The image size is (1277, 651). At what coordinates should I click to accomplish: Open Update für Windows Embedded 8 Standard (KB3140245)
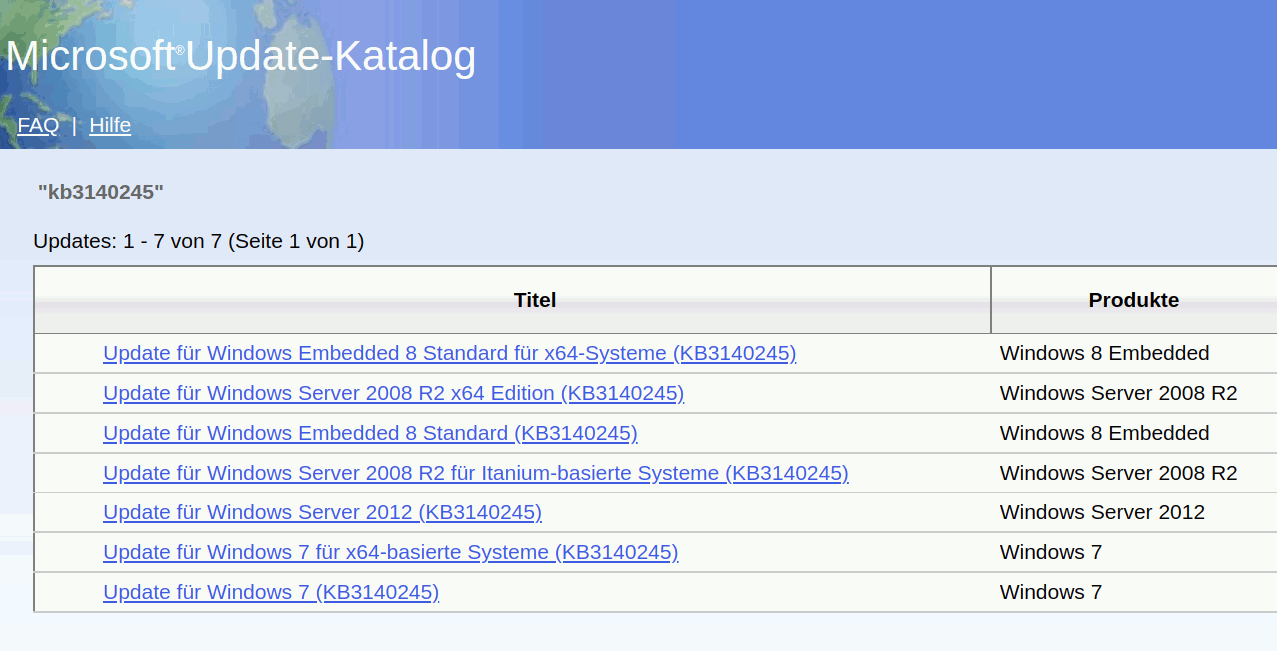370,433
